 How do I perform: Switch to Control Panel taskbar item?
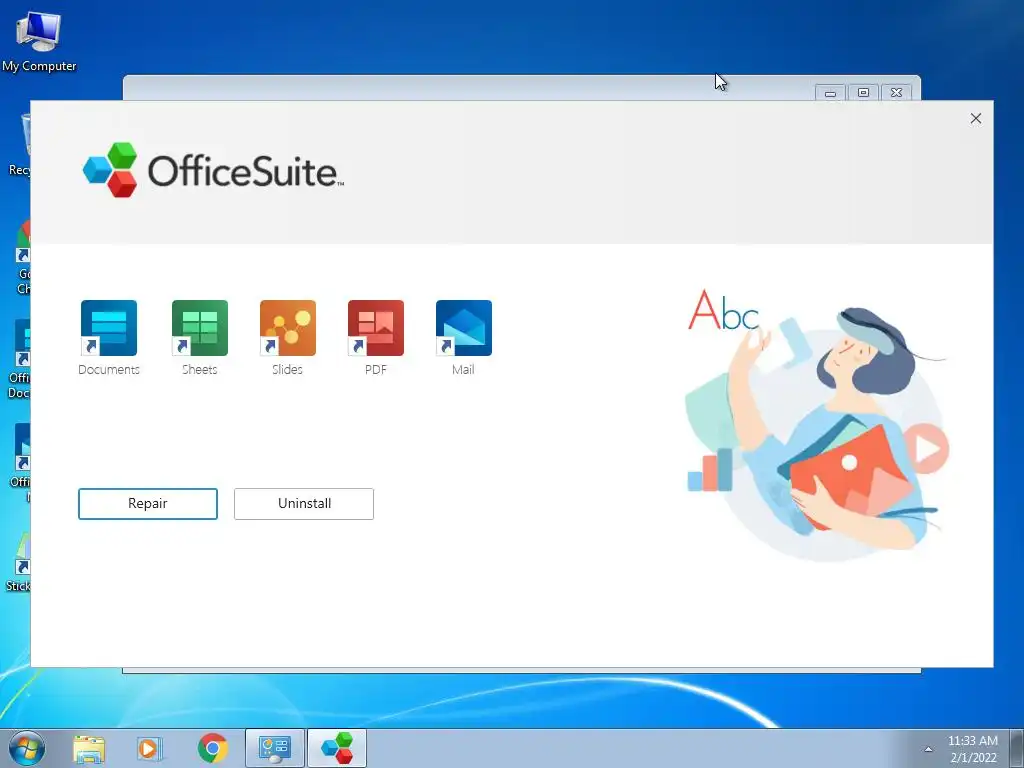[x=275, y=749]
